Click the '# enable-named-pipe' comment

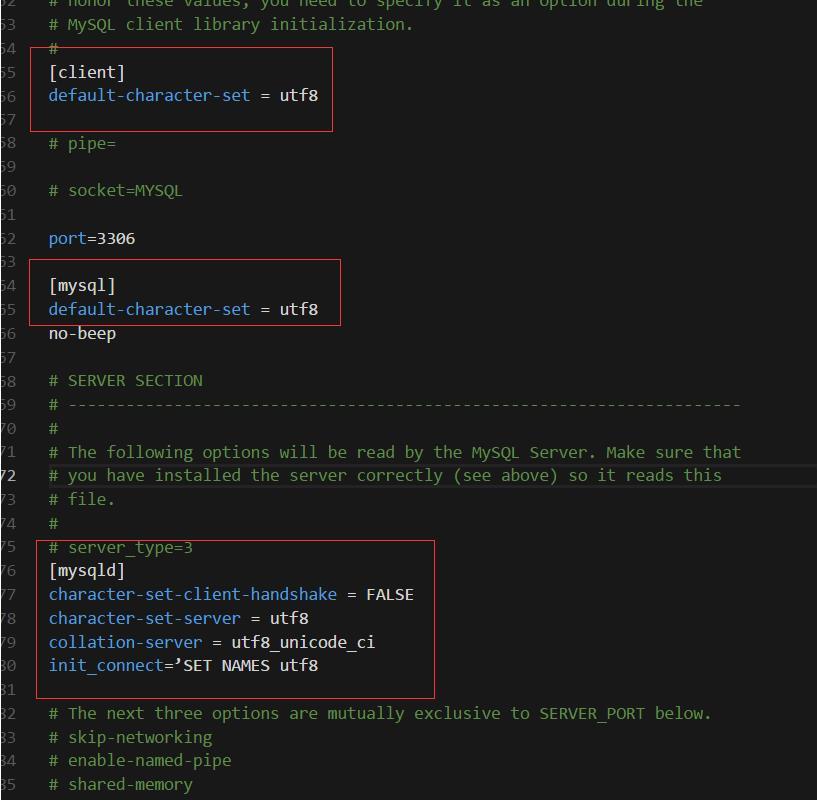click(139, 761)
